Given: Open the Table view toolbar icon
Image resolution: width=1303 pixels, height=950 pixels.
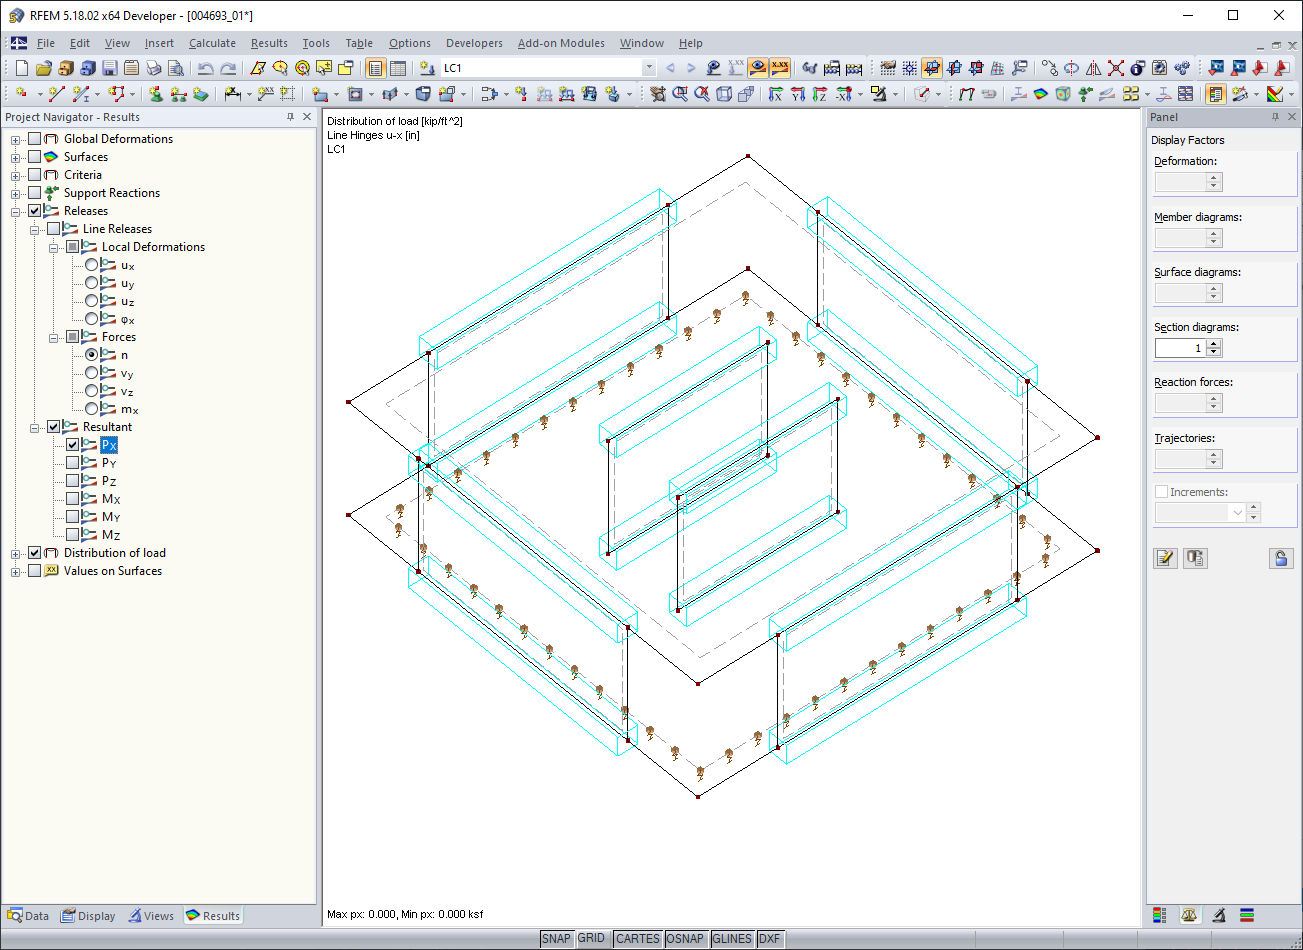Looking at the screenshot, I should [398, 68].
